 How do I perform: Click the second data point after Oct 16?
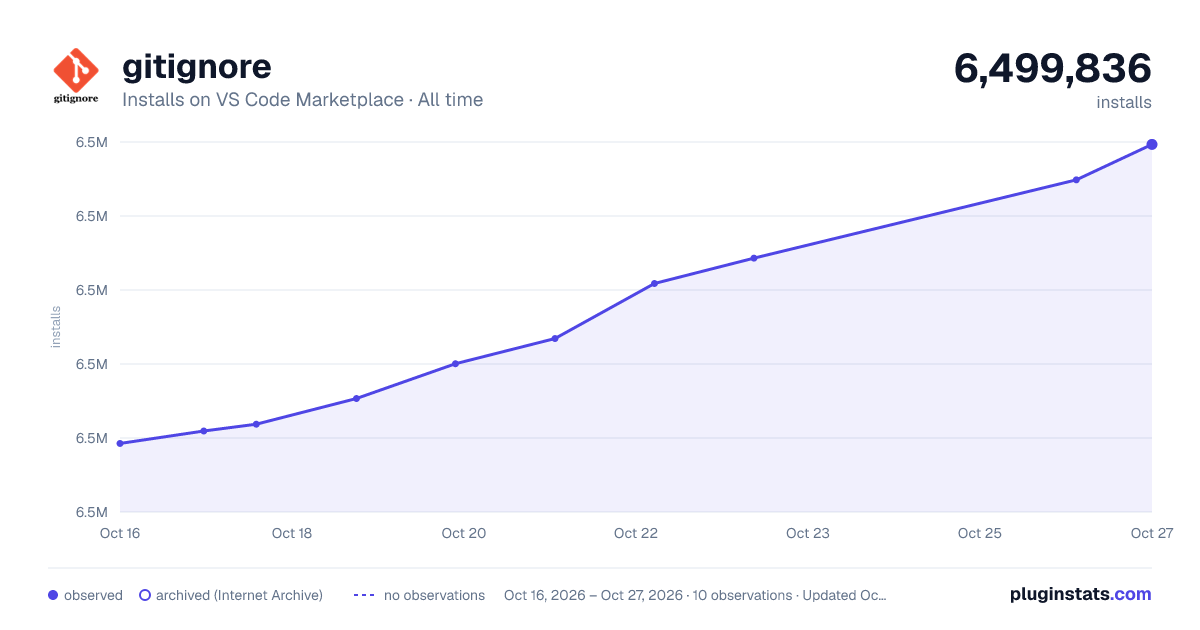pyautogui.click(x=203, y=431)
